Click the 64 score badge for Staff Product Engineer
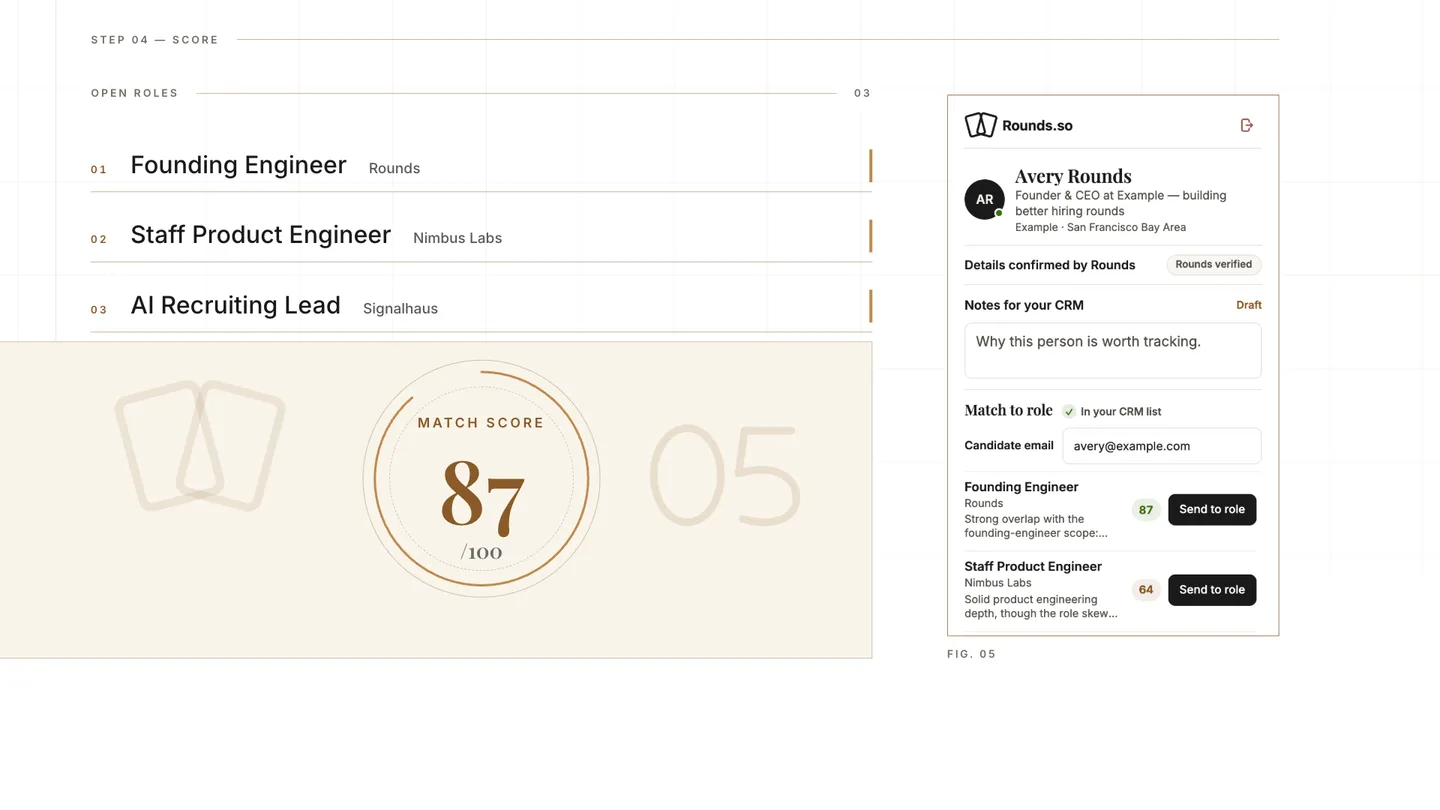This screenshot has height=810, width=1440. 1146,590
